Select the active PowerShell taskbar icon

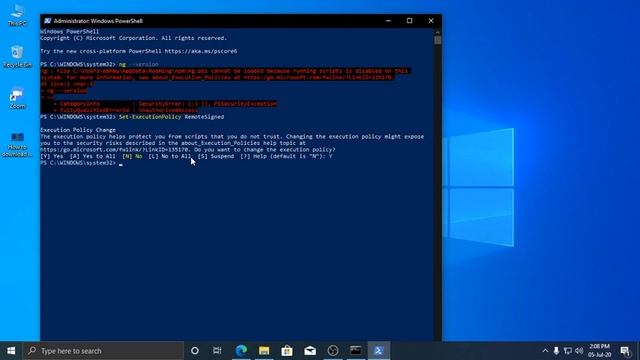click(379, 351)
